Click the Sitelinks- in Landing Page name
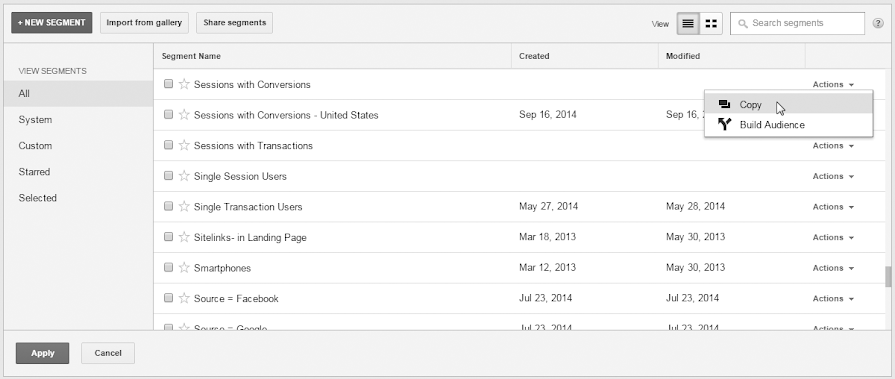 (250, 237)
